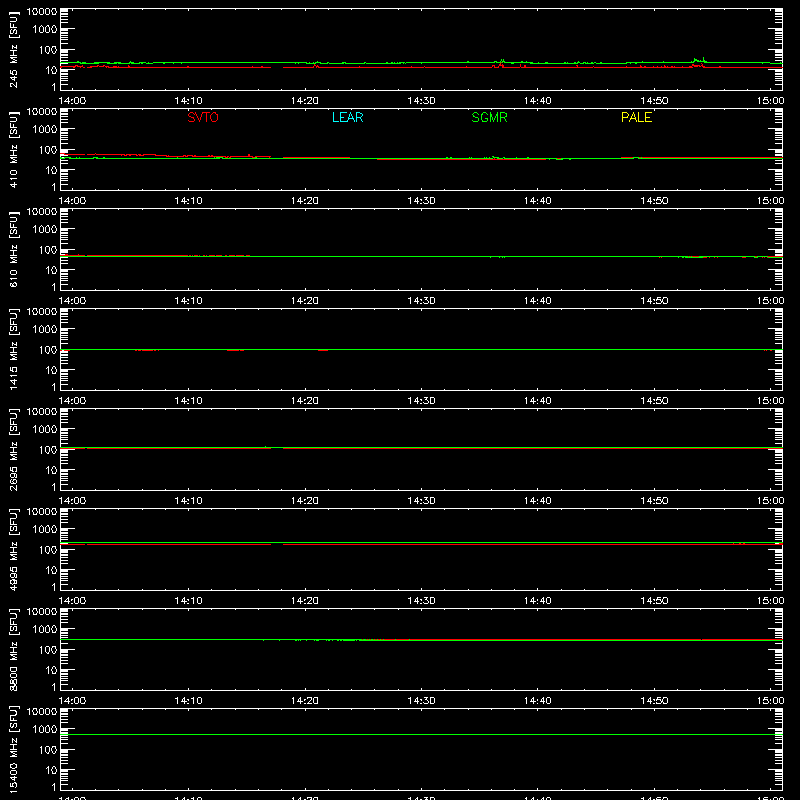Image resolution: width=800 pixels, height=800 pixels.
Task: Click the yellow PALE station label
Action: (x=636, y=117)
